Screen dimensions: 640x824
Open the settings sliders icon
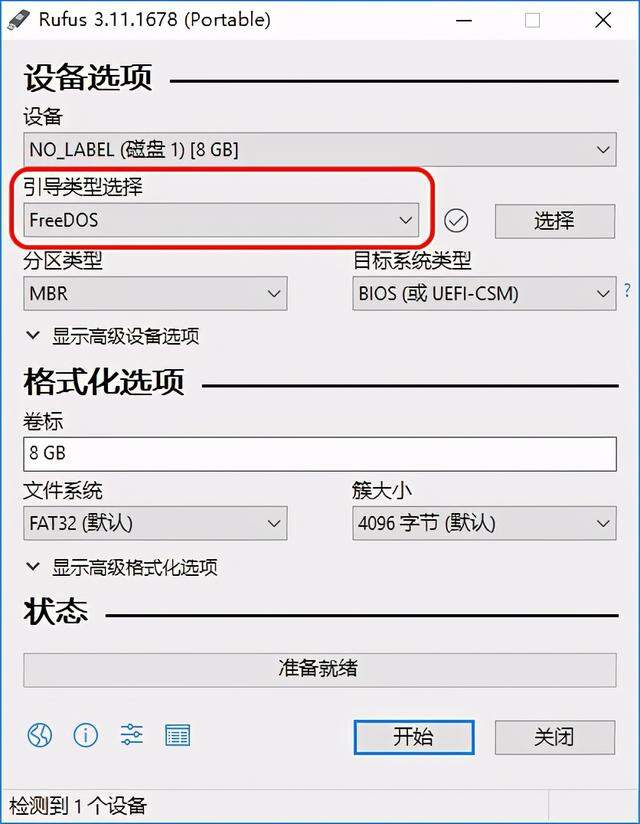(x=131, y=735)
